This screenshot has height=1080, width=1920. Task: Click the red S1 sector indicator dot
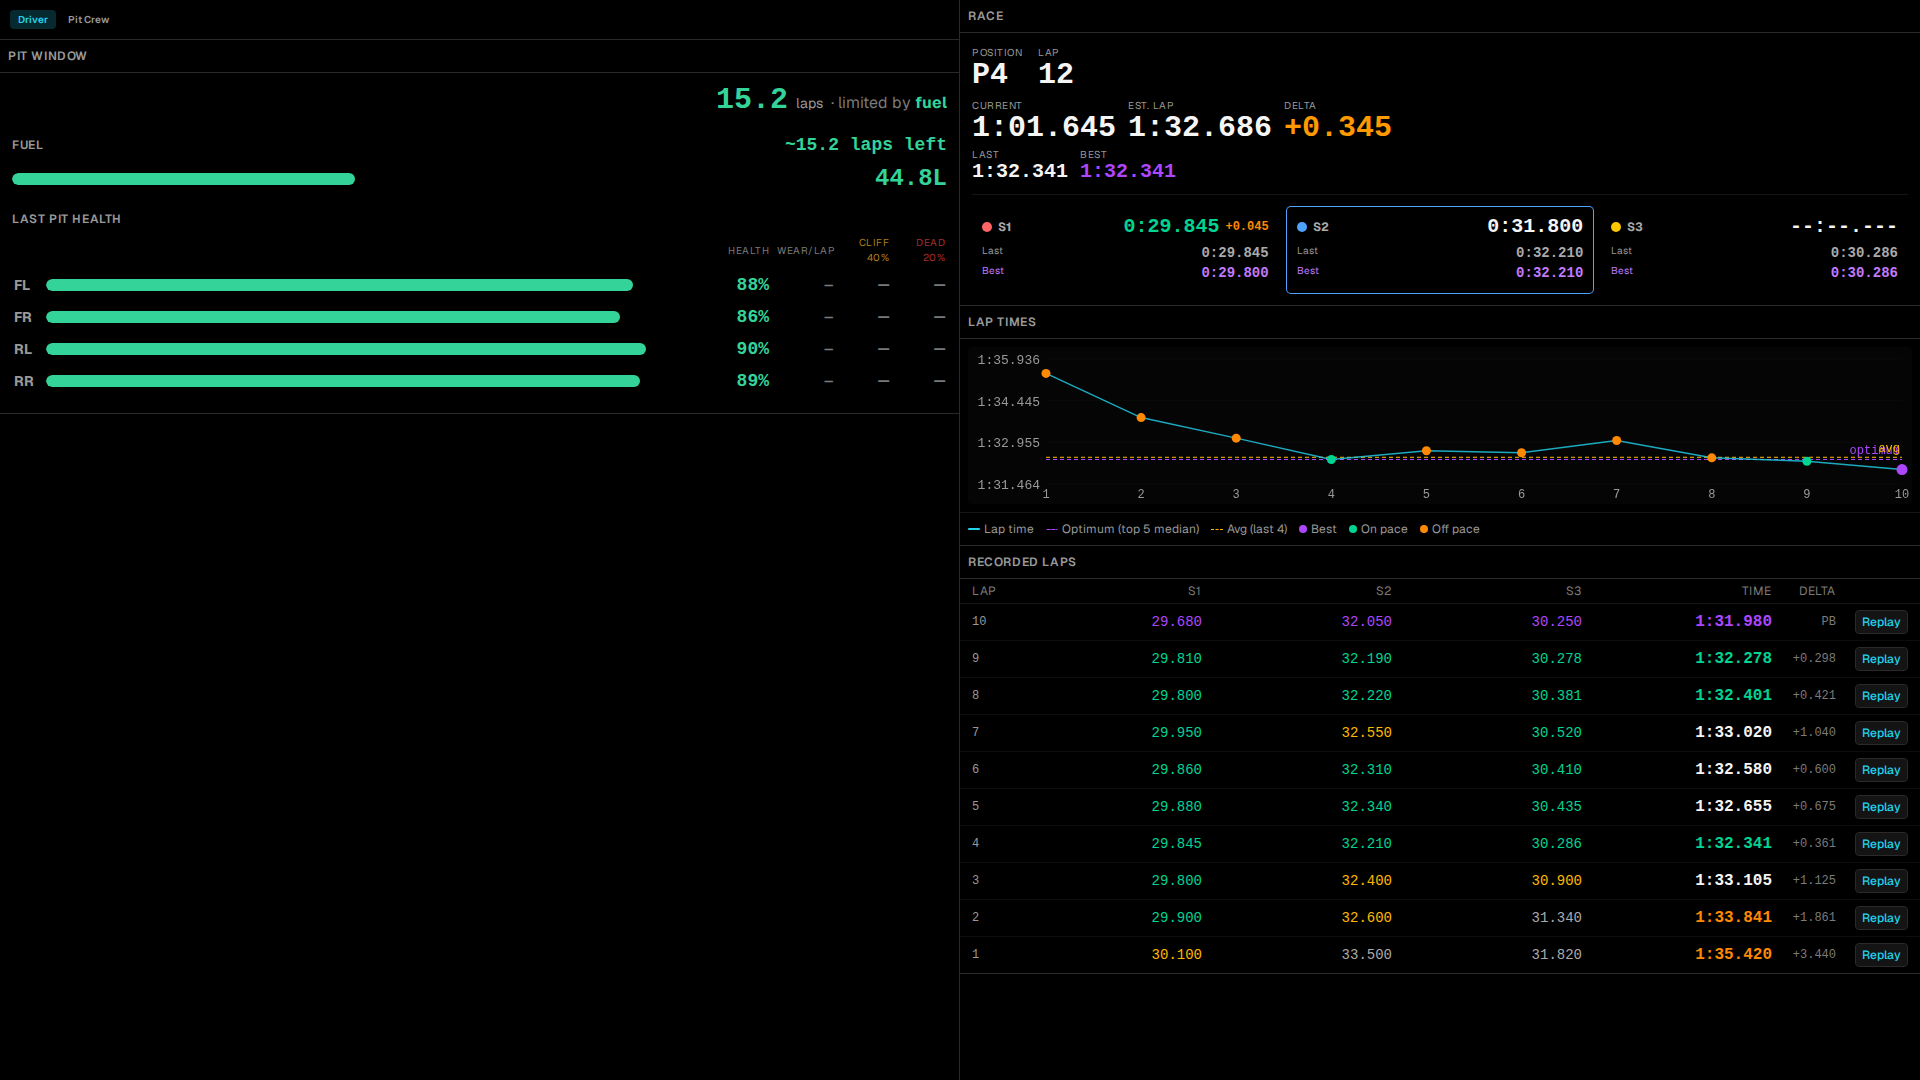[987, 227]
